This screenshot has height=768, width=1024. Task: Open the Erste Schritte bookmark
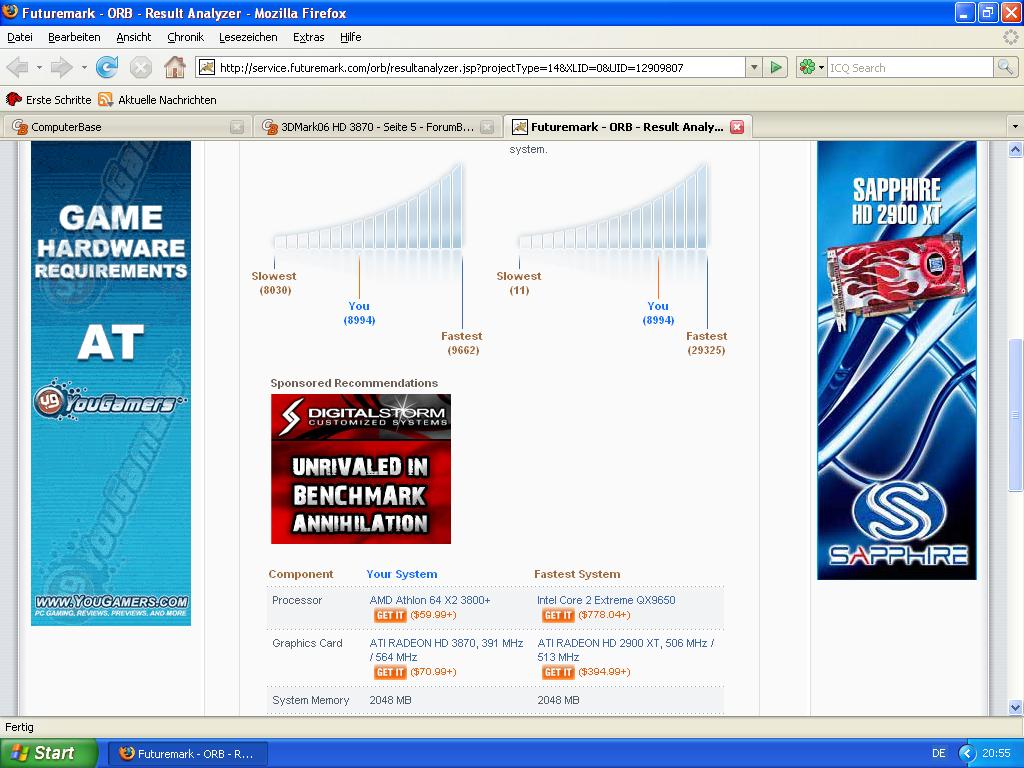pyautogui.click(x=49, y=100)
